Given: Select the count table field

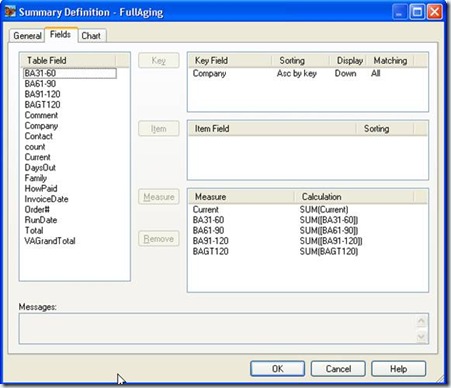Looking at the screenshot, I should [x=35, y=147].
